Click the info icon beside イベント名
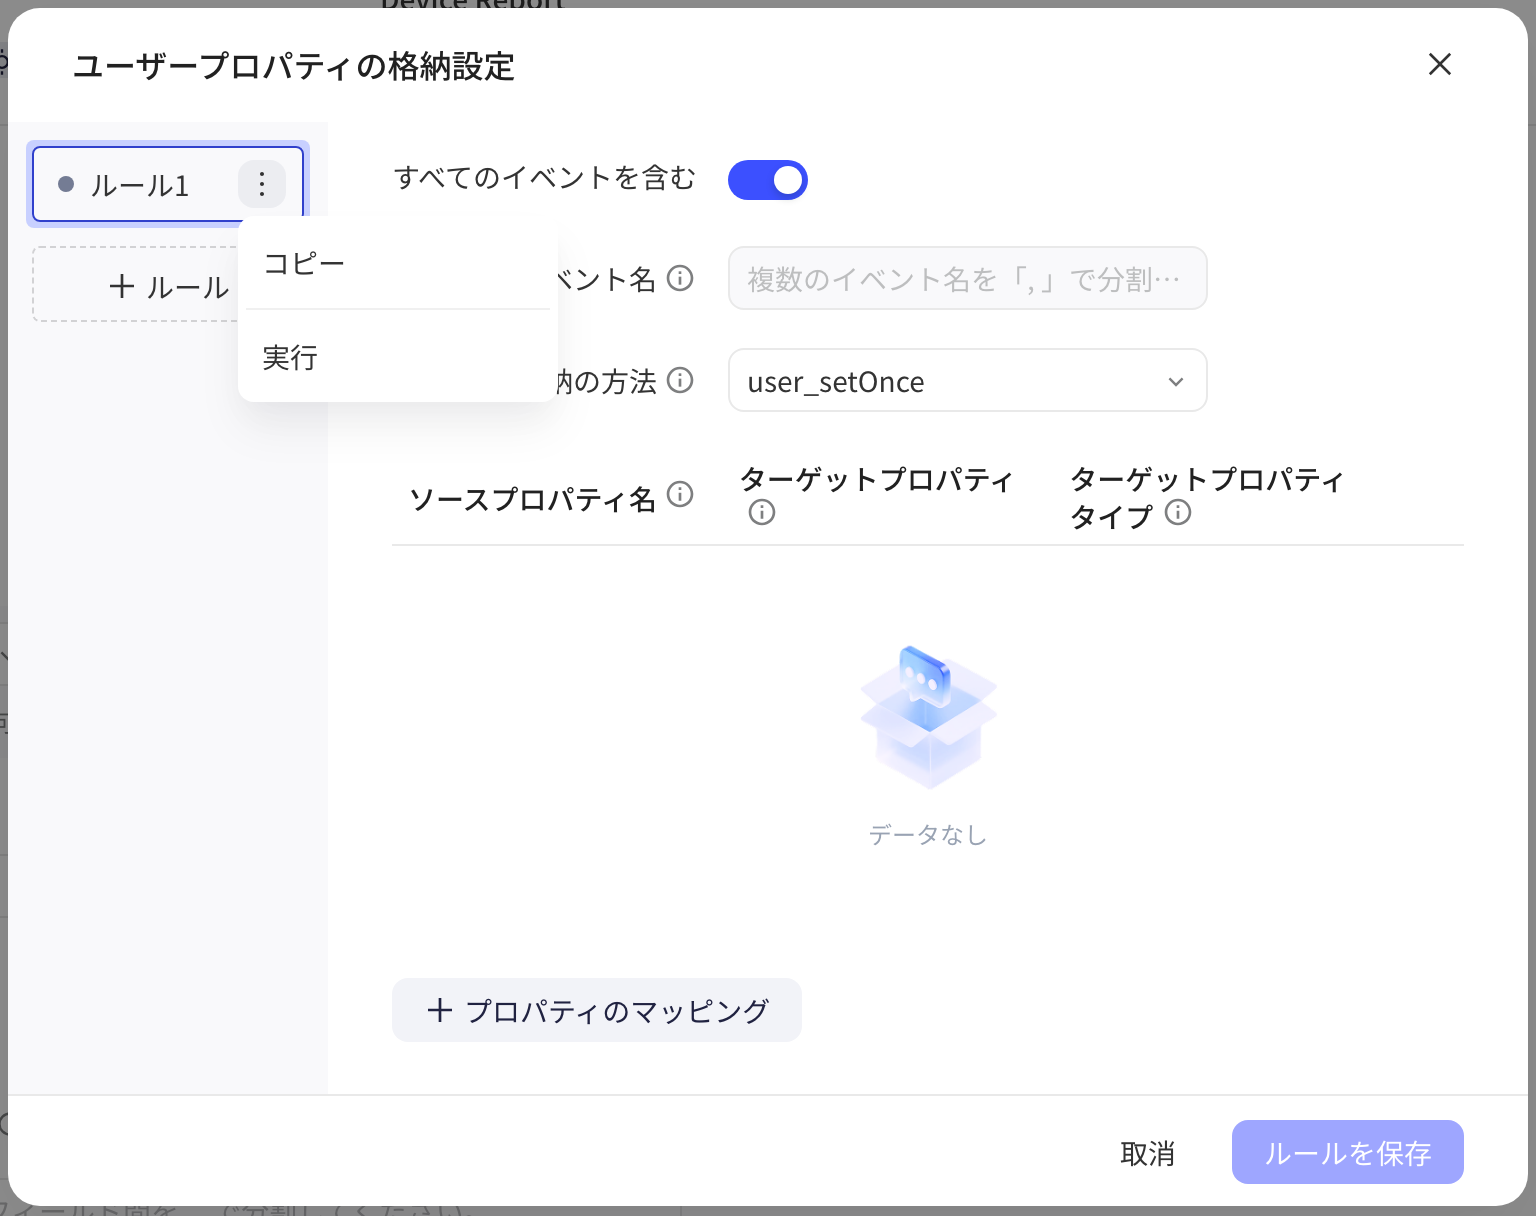Image resolution: width=1536 pixels, height=1216 pixels. coord(680,278)
